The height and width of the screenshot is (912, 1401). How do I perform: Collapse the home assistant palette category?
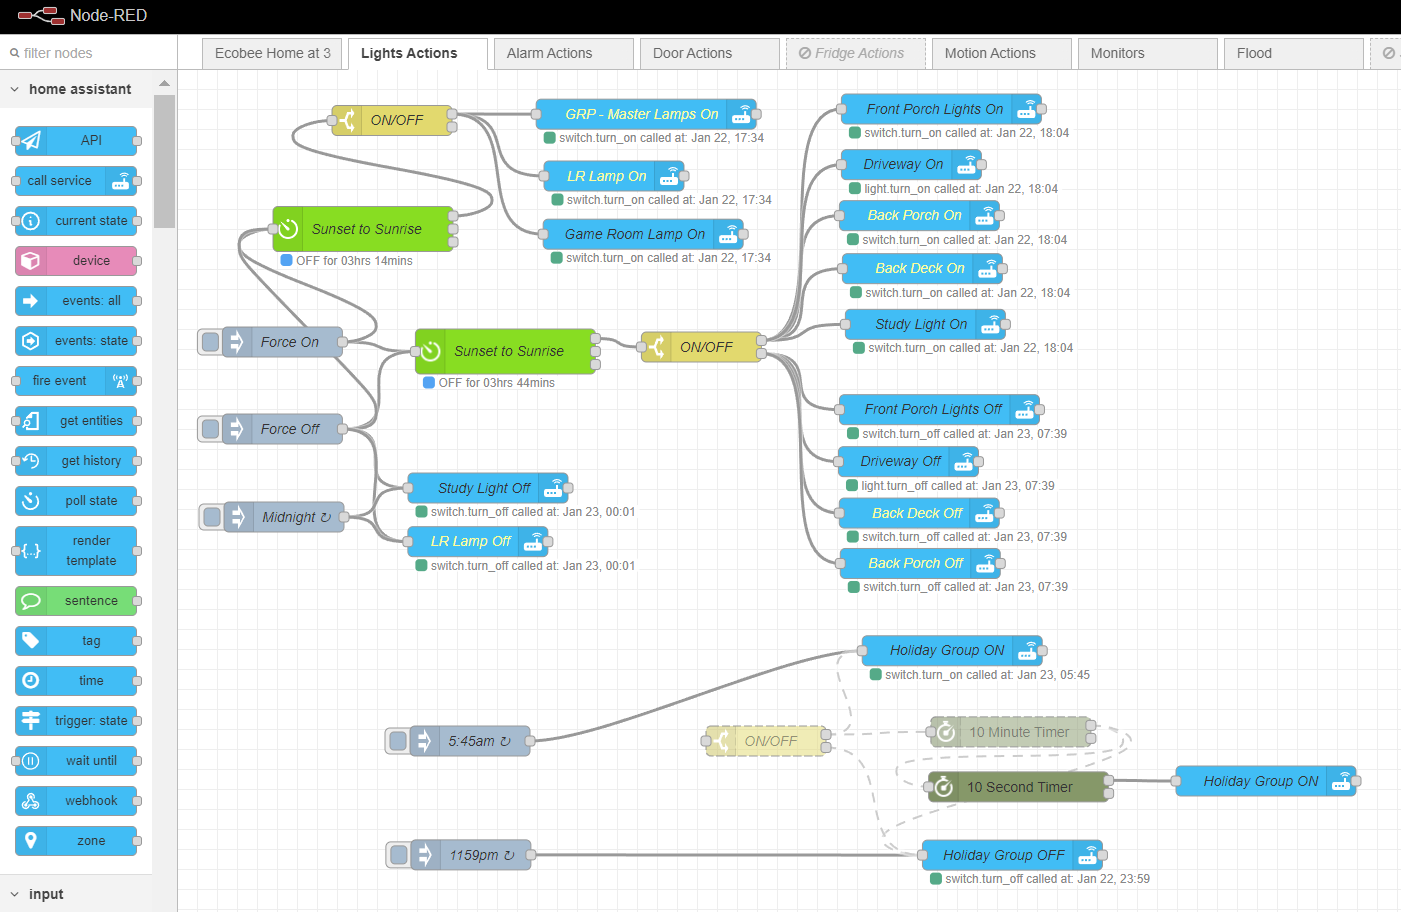[76, 89]
